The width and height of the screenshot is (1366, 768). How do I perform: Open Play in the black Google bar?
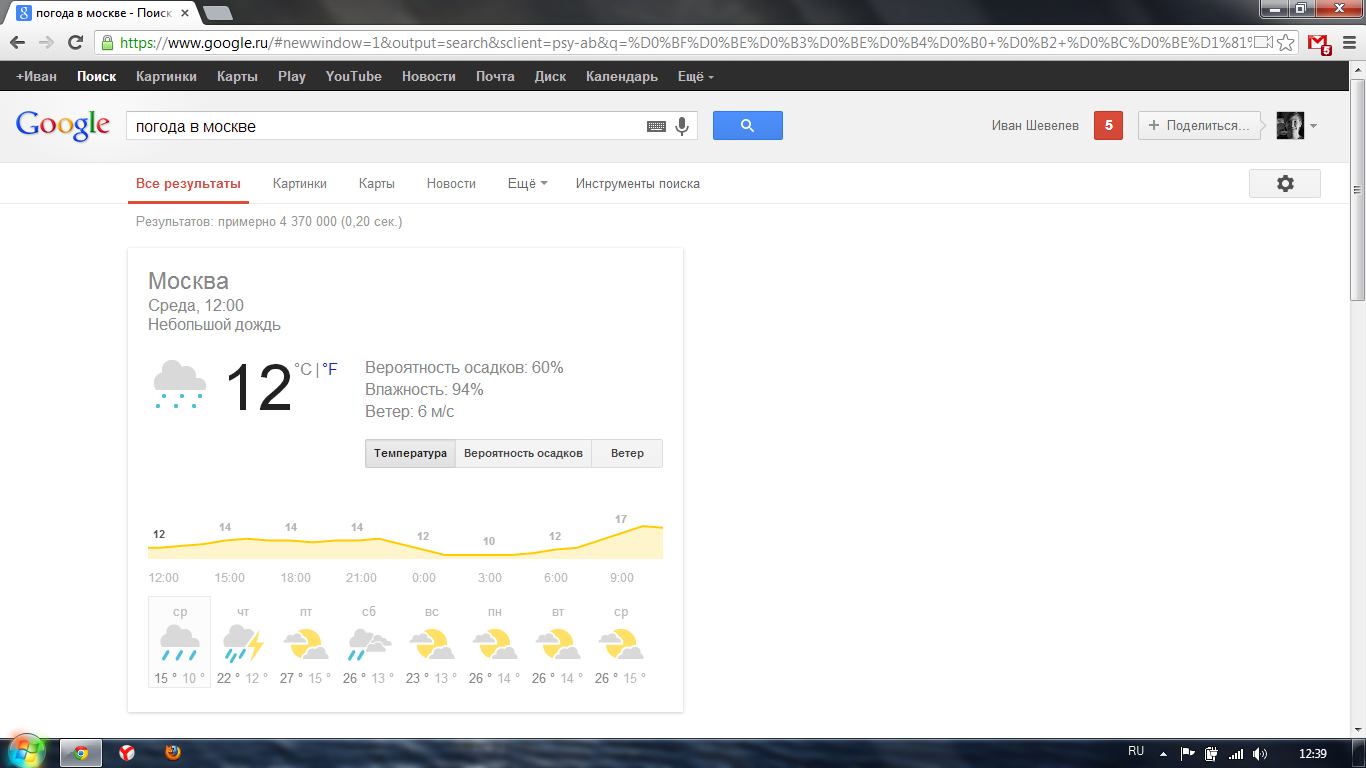pyautogui.click(x=292, y=77)
